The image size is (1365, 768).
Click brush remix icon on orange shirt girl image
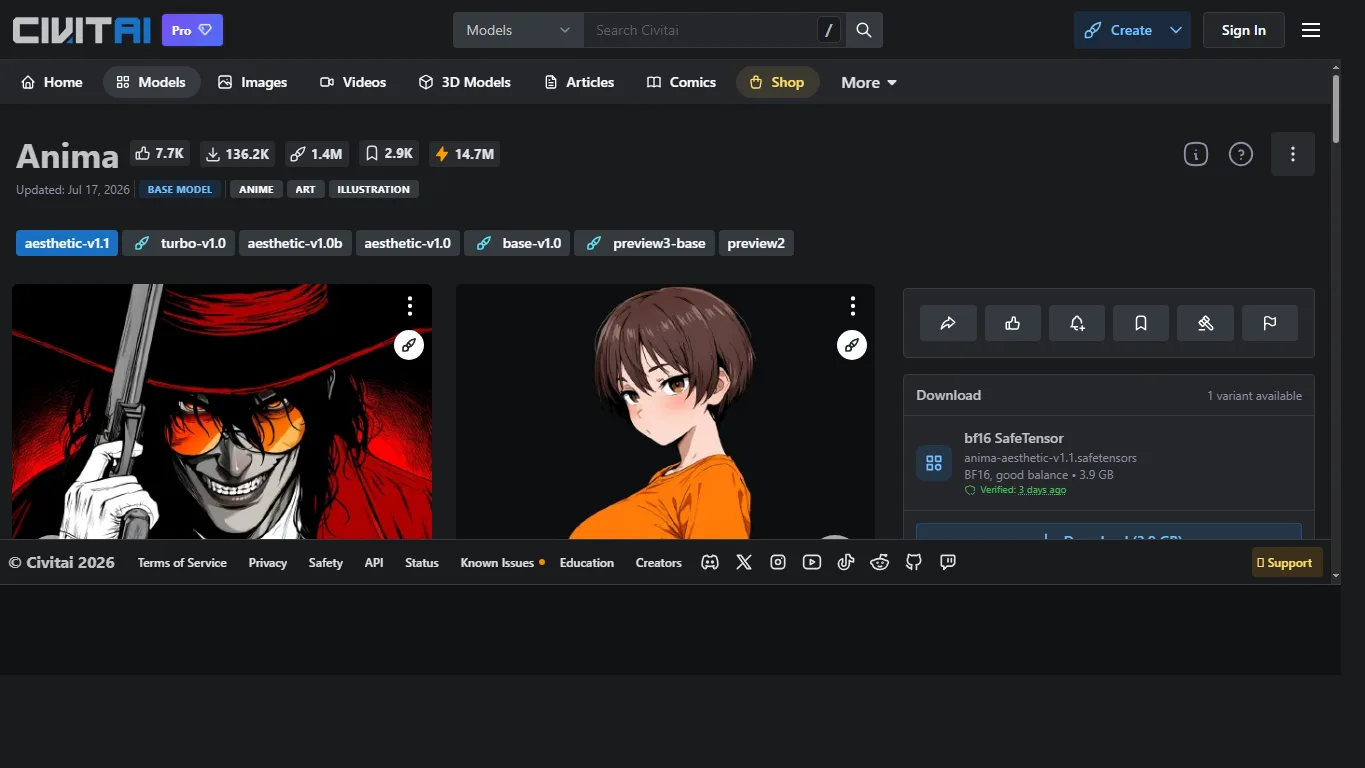(x=852, y=345)
